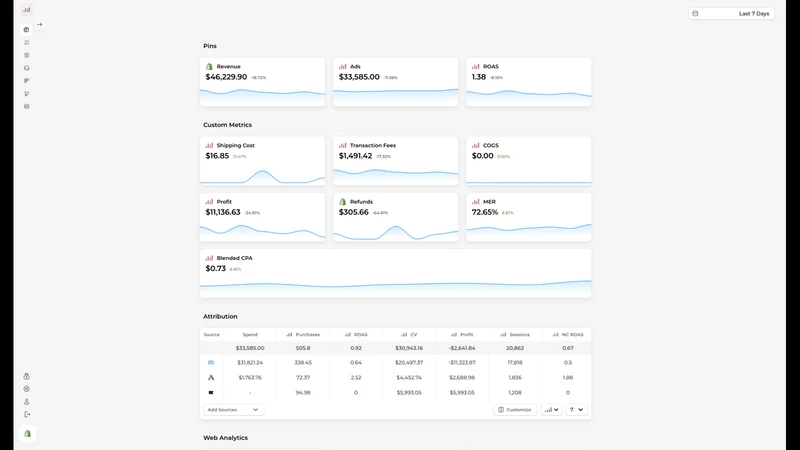The width and height of the screenshot is (800, 450).
Task: Click the log out sidebar icon
Action: (27, 414)
